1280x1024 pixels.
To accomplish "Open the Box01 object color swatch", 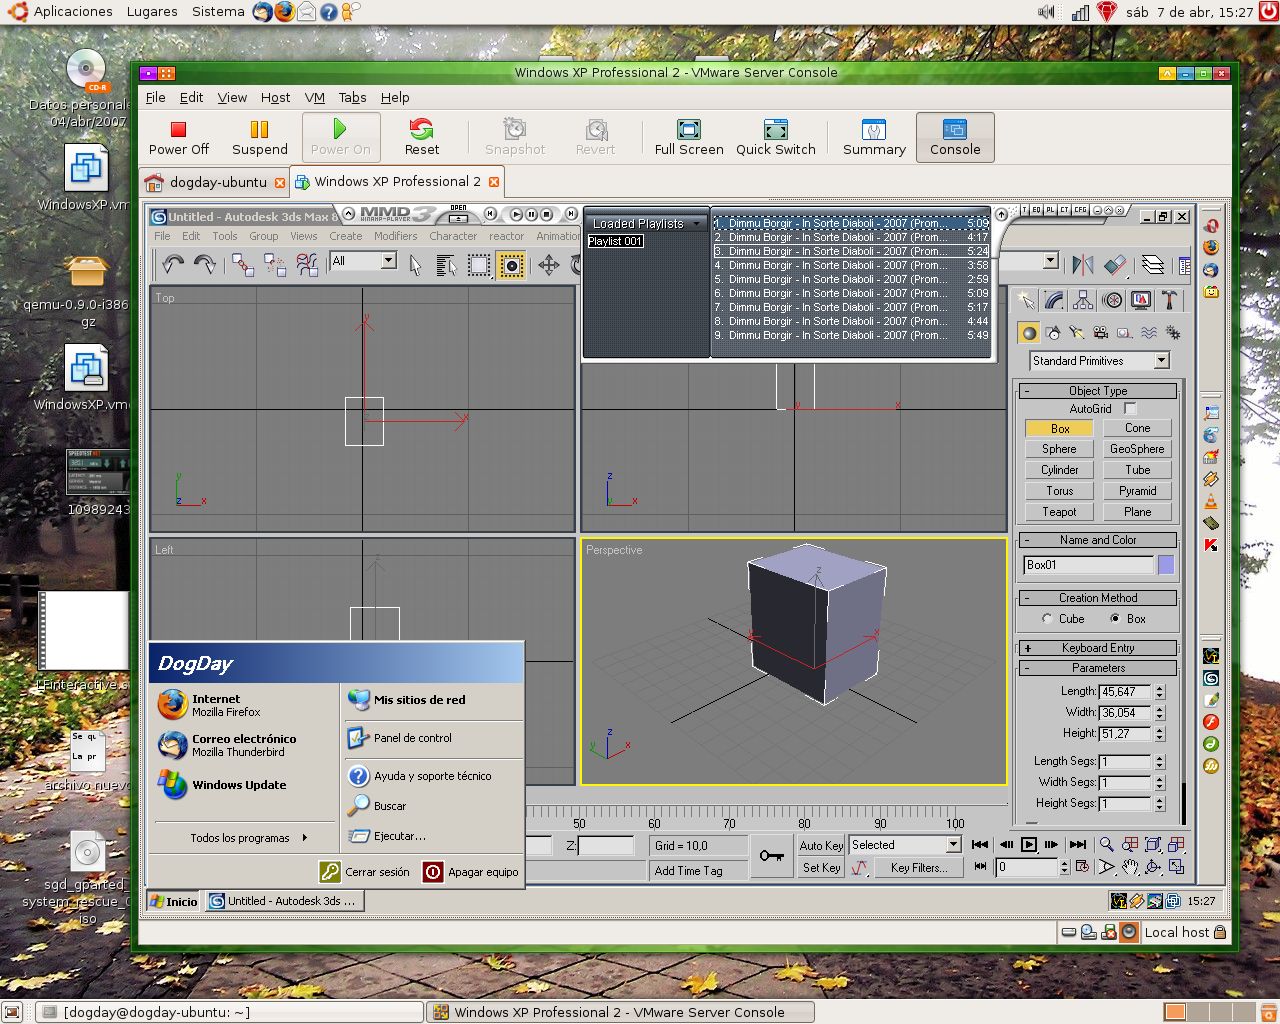I will pos(1166,565).
